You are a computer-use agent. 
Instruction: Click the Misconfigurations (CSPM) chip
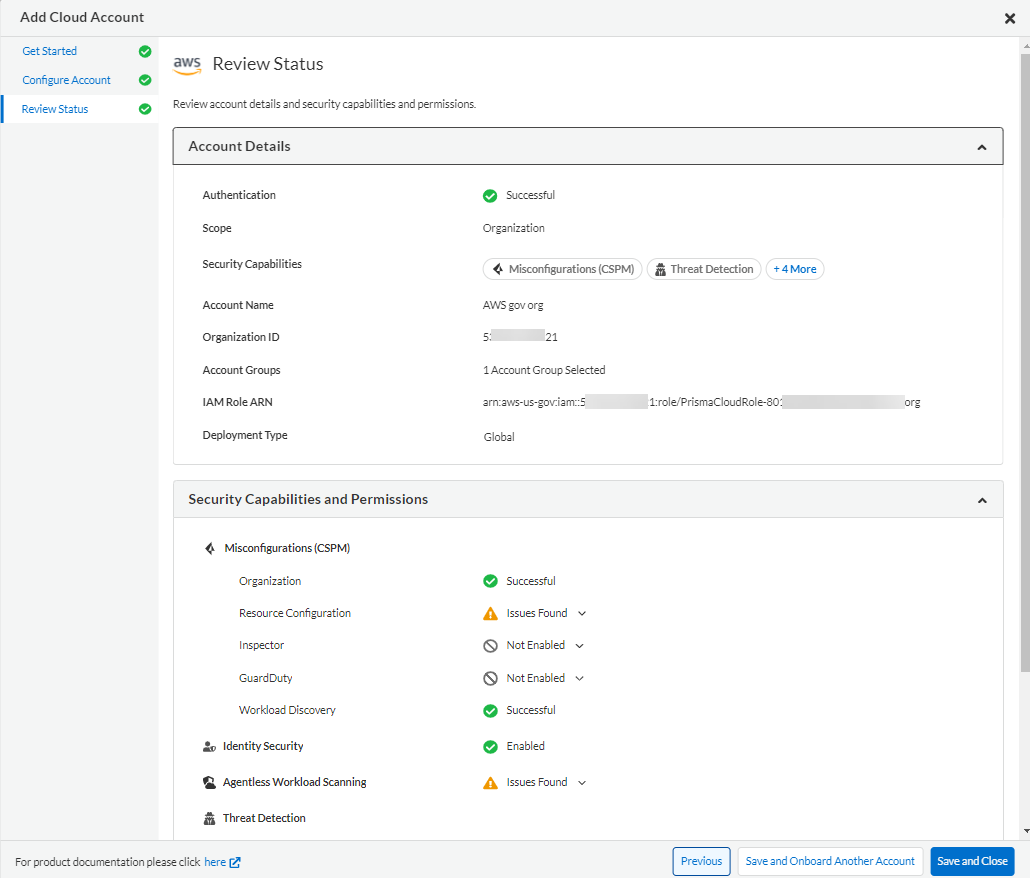click(x=562, y=269)
